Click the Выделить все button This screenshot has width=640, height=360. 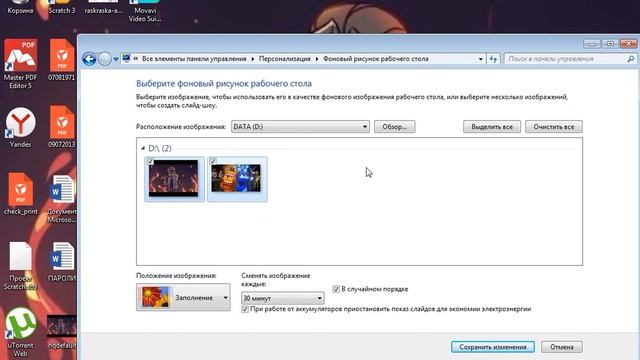click(492, 127)
